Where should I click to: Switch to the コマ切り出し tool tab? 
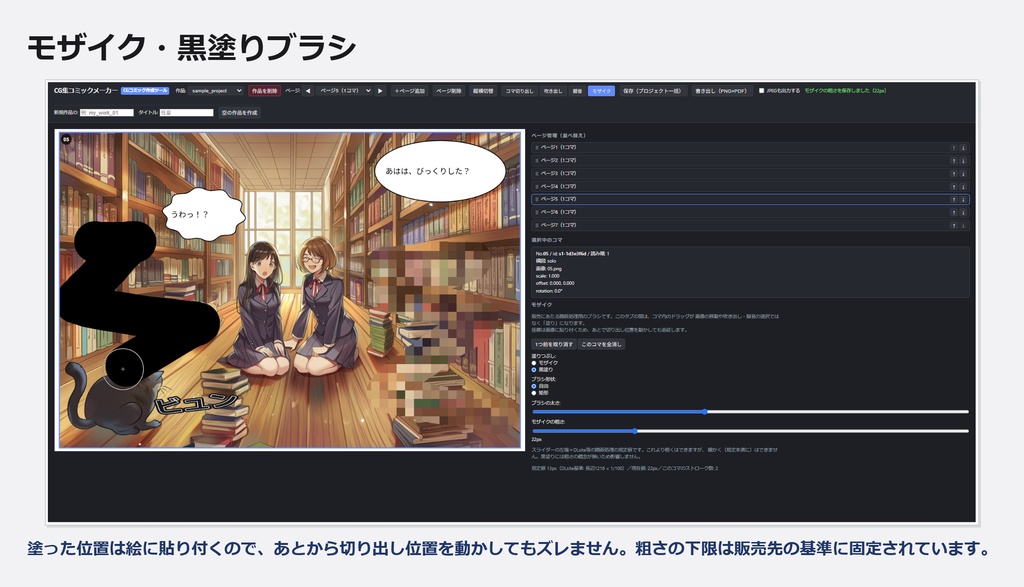point(519,91)
